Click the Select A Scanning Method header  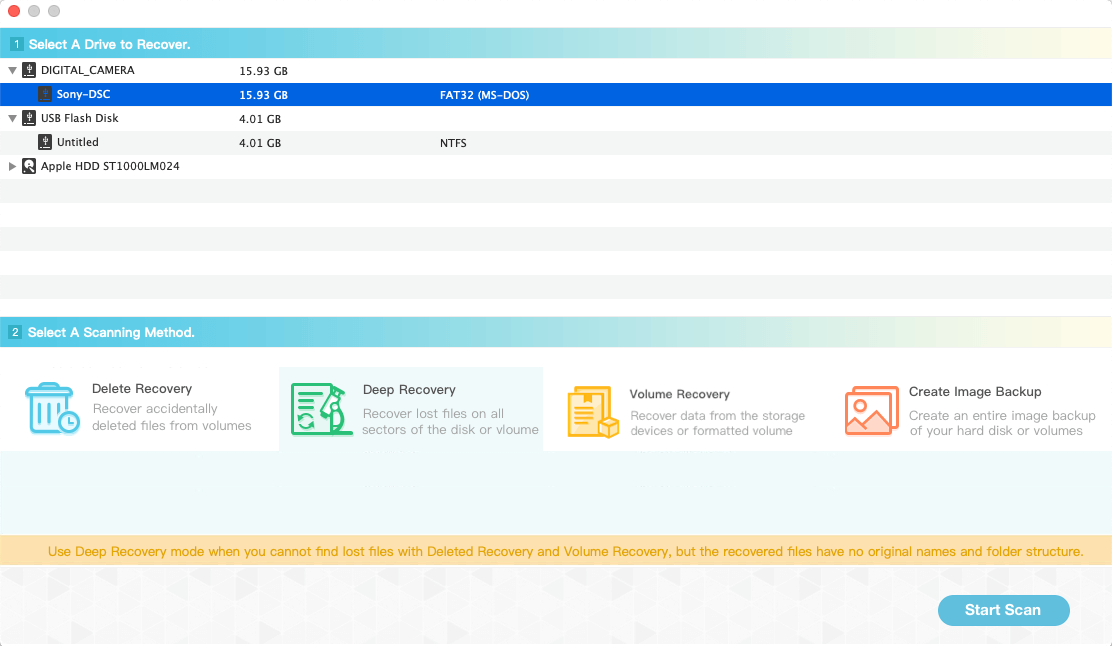click(111, 333)
